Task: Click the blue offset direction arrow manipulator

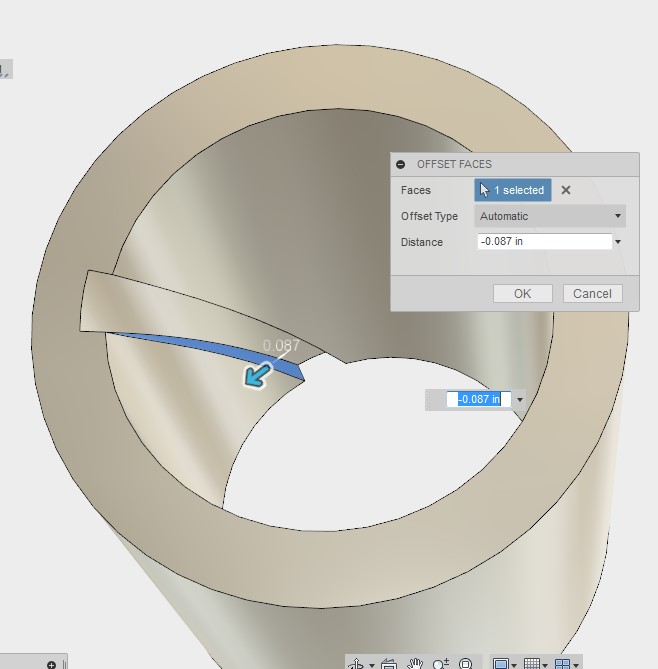Action: (x=257, y=375)
